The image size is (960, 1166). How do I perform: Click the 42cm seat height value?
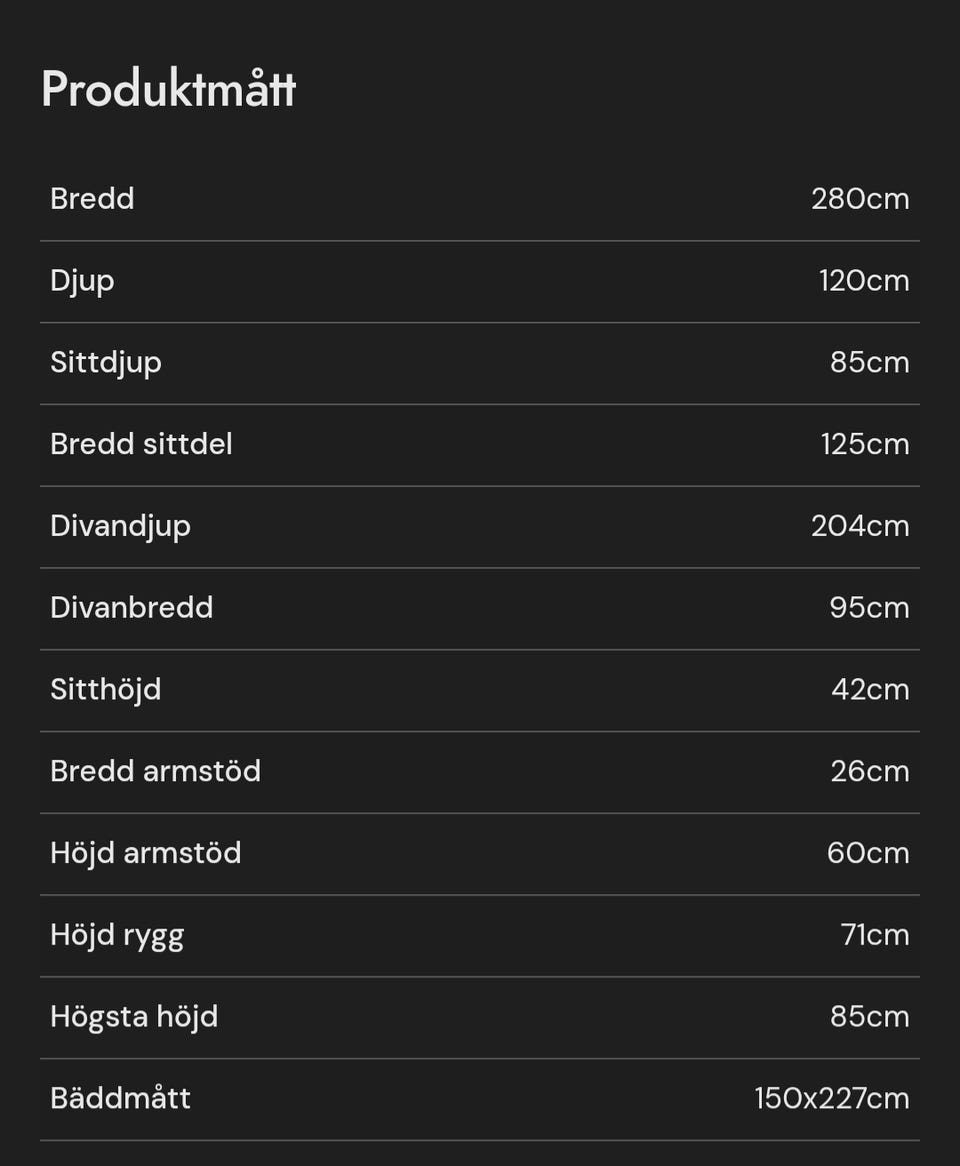870,690
